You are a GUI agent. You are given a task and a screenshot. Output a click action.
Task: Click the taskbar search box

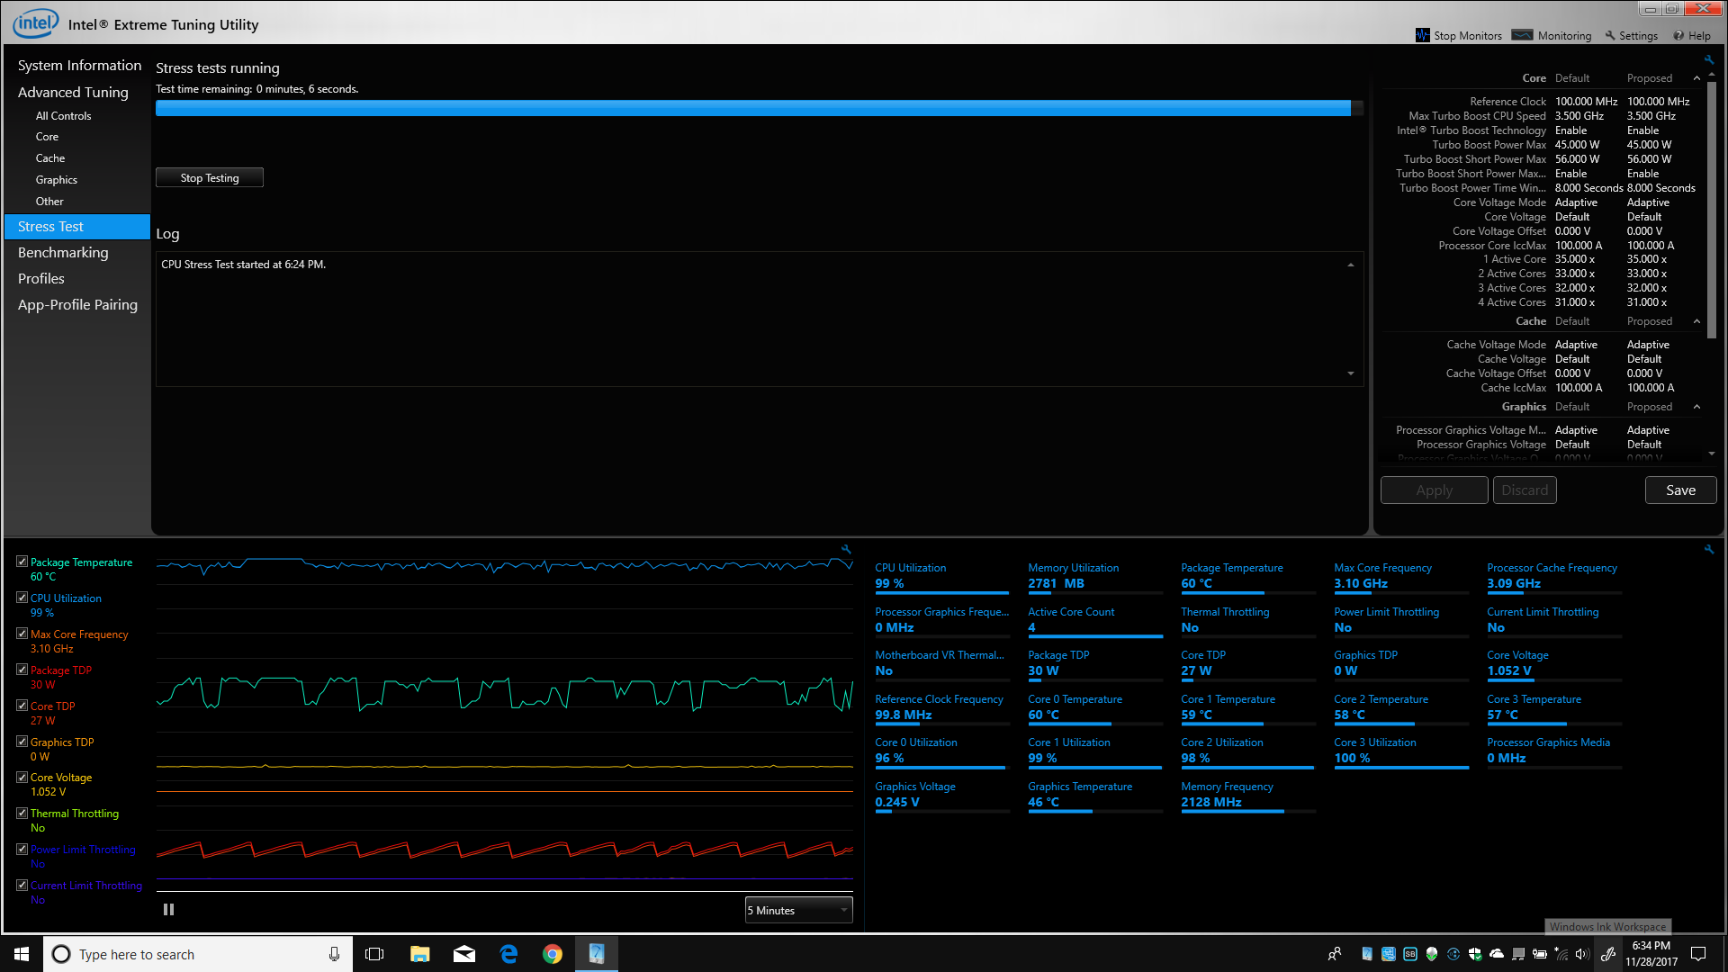click(198, 954)
